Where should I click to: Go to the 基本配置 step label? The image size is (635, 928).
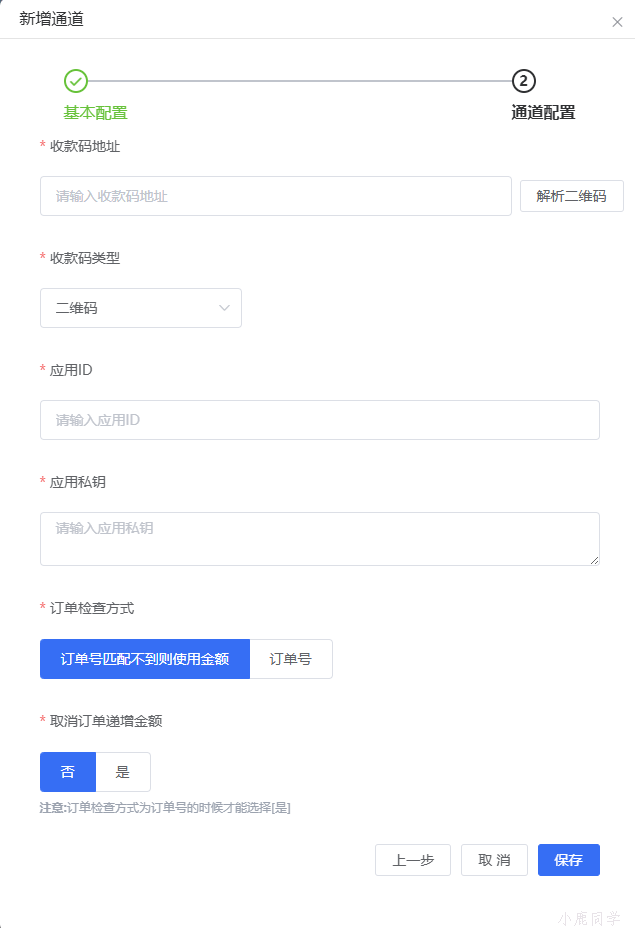(x=96, y=113)
